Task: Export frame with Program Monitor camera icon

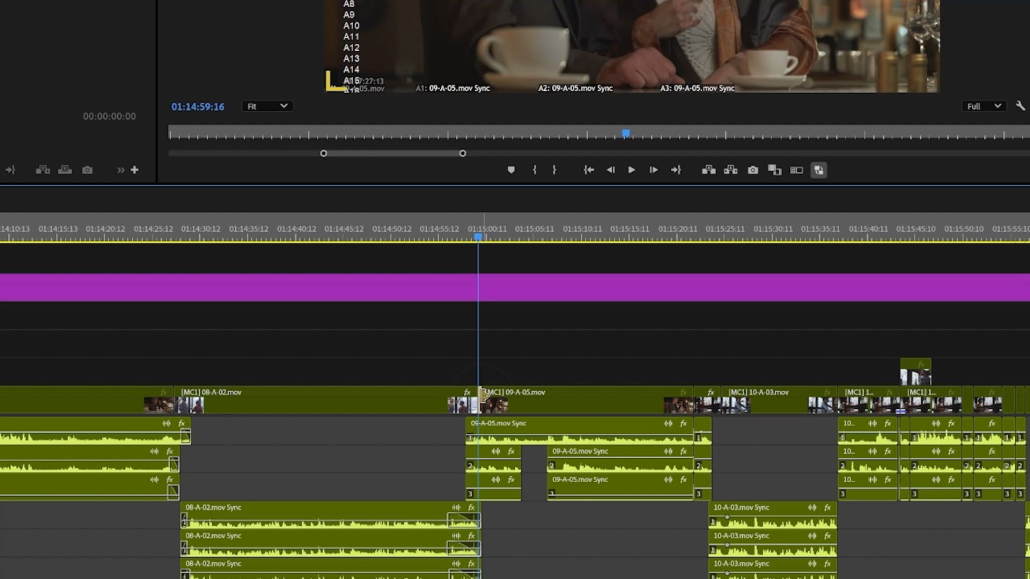Action: click(x=753, y=170)
